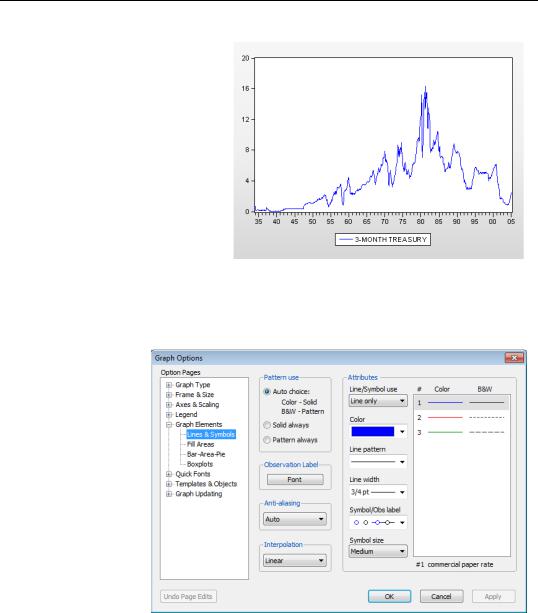
Task: Open the Symbol/Obs label dropdown
Action: pyautogui.click(x=378, y=523)
